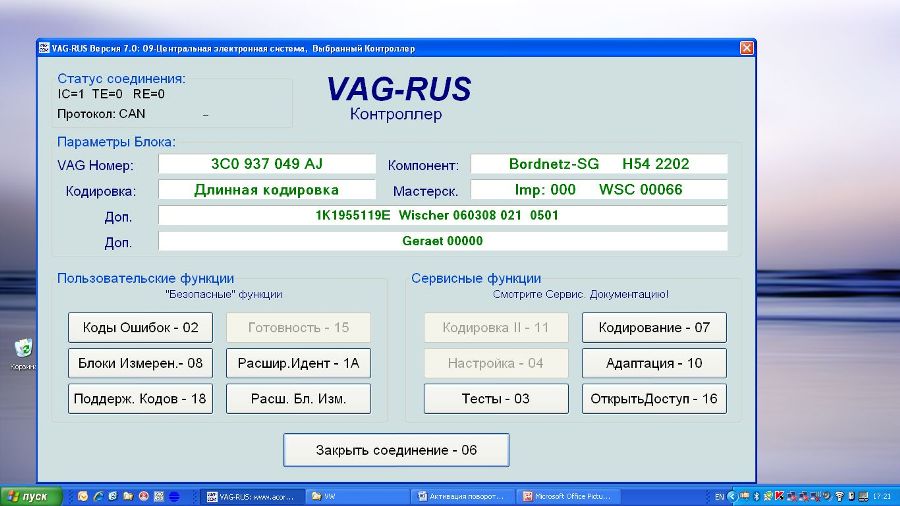Open the Recycle Bin desktop icon
This screenshot has width=900, height=506.
pyautogui.click(x=22, y=350)
